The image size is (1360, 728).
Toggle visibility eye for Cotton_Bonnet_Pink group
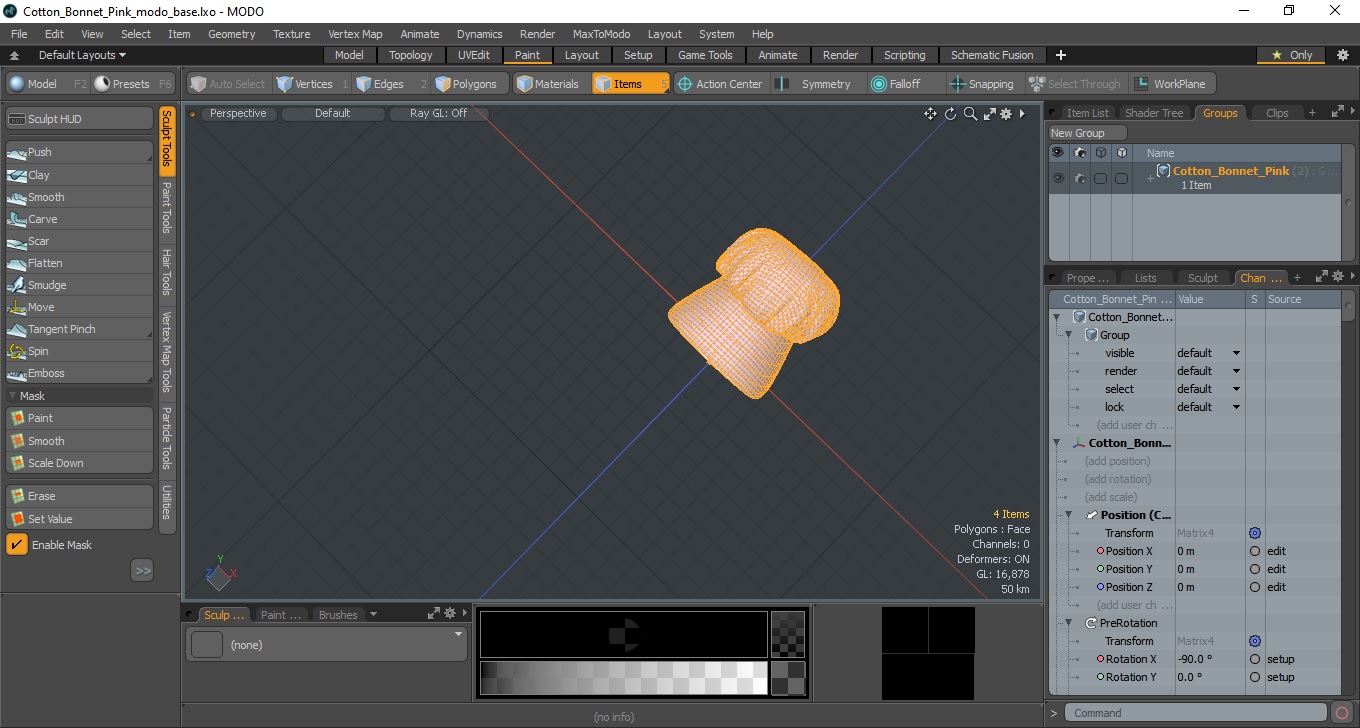(1057, 178)
